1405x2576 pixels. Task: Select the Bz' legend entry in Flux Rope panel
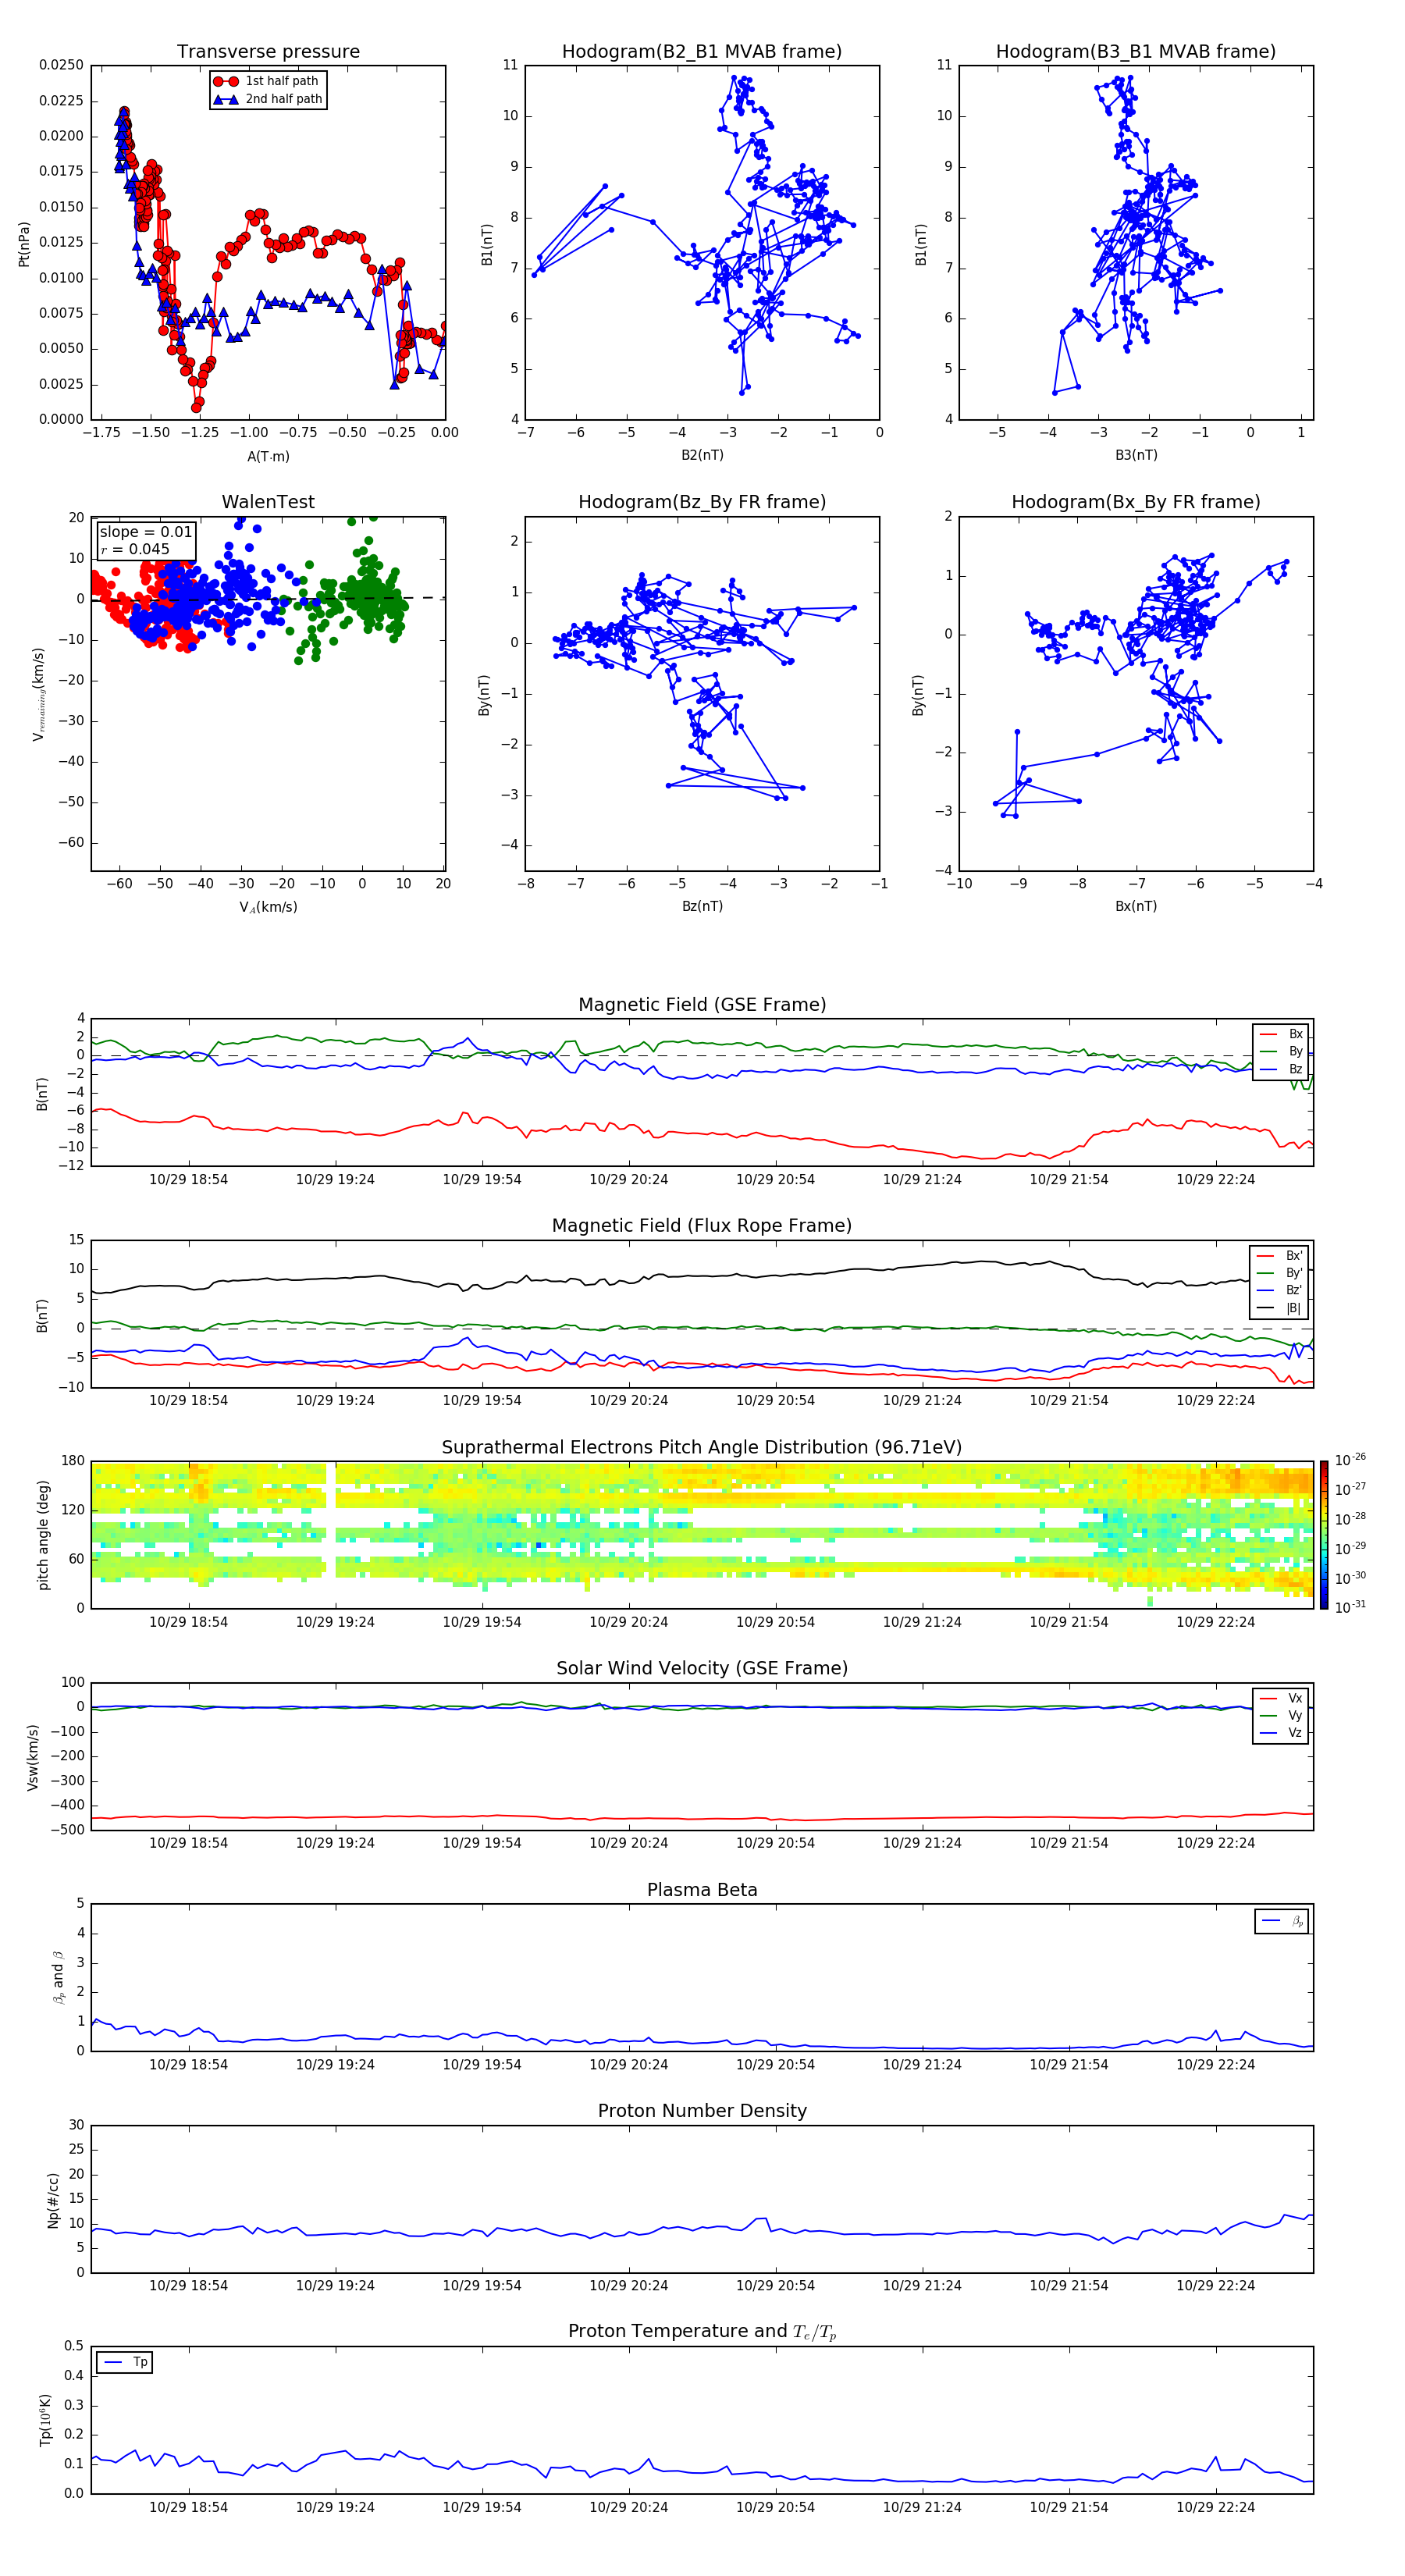tap(1279, 1290)
